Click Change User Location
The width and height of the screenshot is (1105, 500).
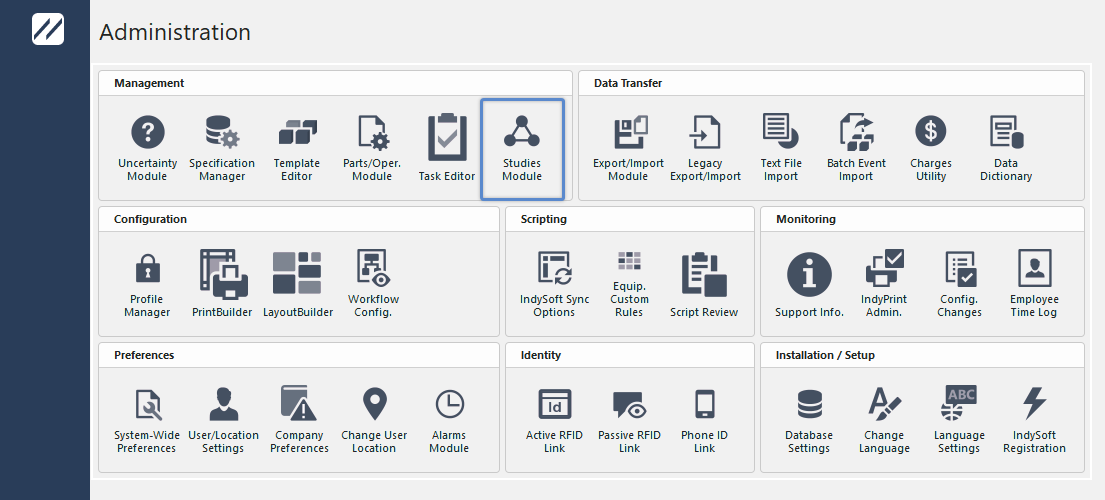tap(374, 420)
